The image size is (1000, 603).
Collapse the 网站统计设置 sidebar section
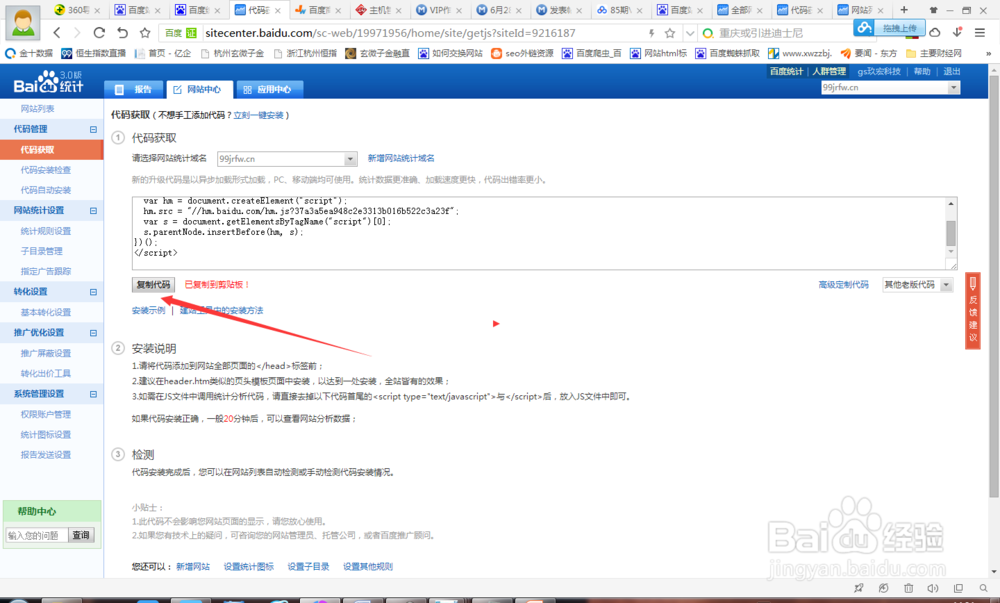pos(93,210)
